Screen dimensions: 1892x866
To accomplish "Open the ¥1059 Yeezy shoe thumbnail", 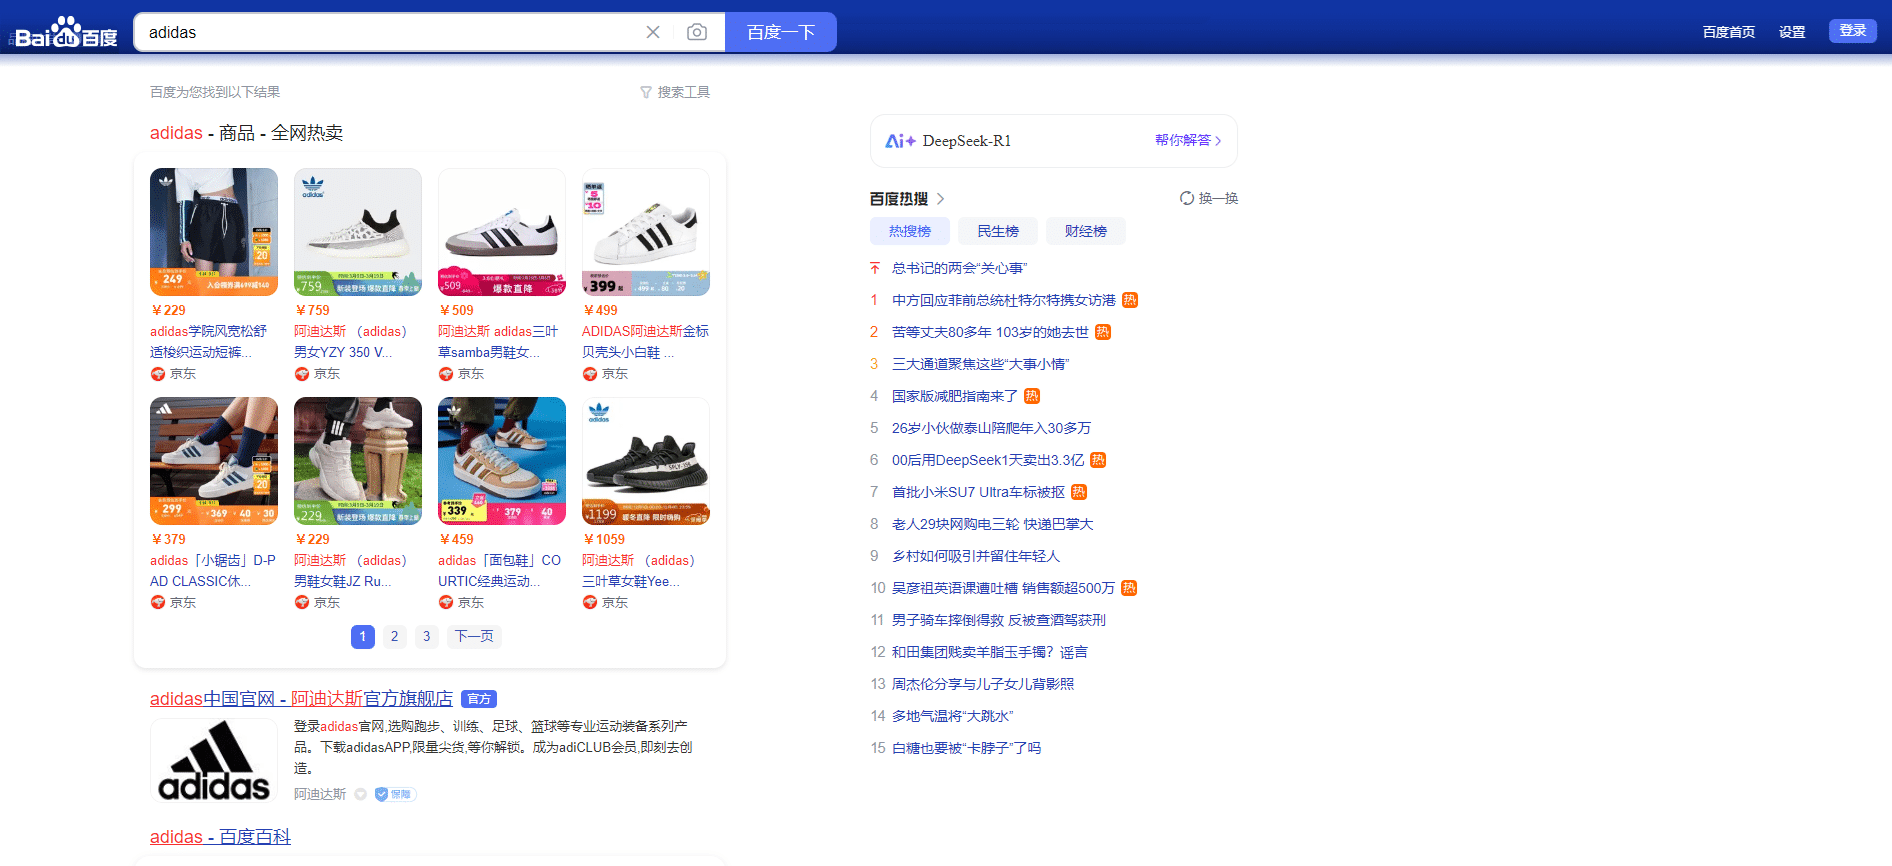I will click(646, 461).
